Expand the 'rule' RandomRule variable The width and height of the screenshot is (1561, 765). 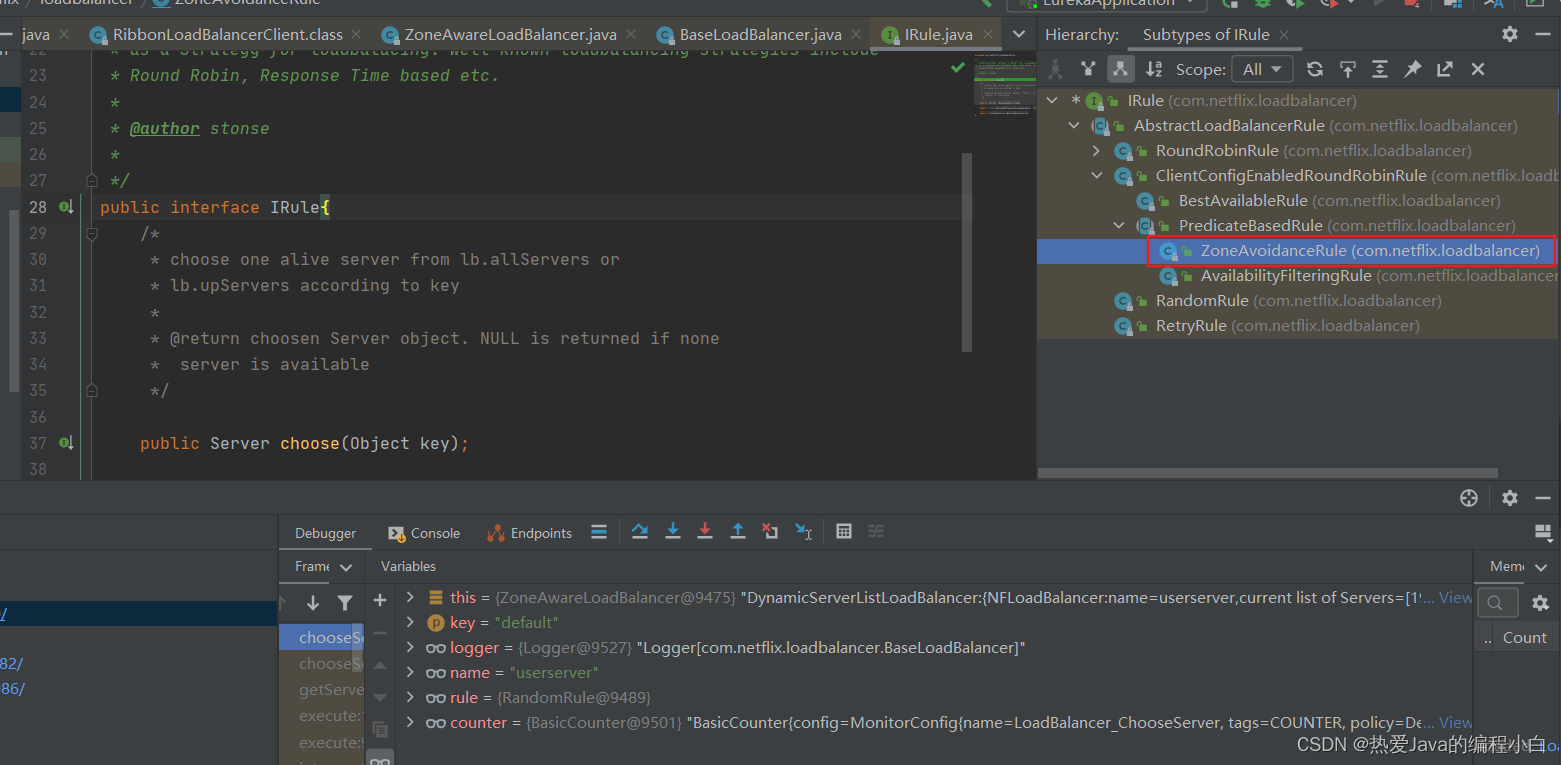tap(410, 697)
